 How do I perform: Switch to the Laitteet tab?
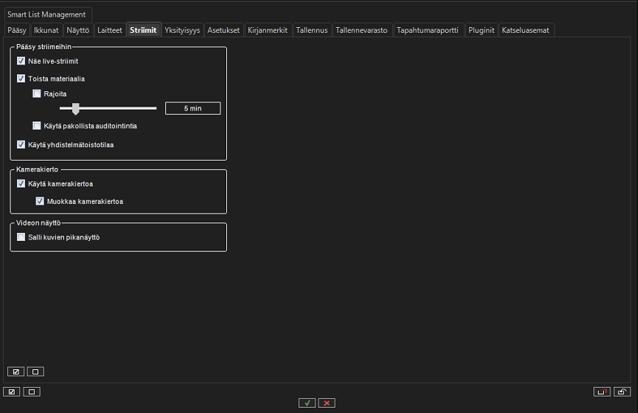coord(109,30)
